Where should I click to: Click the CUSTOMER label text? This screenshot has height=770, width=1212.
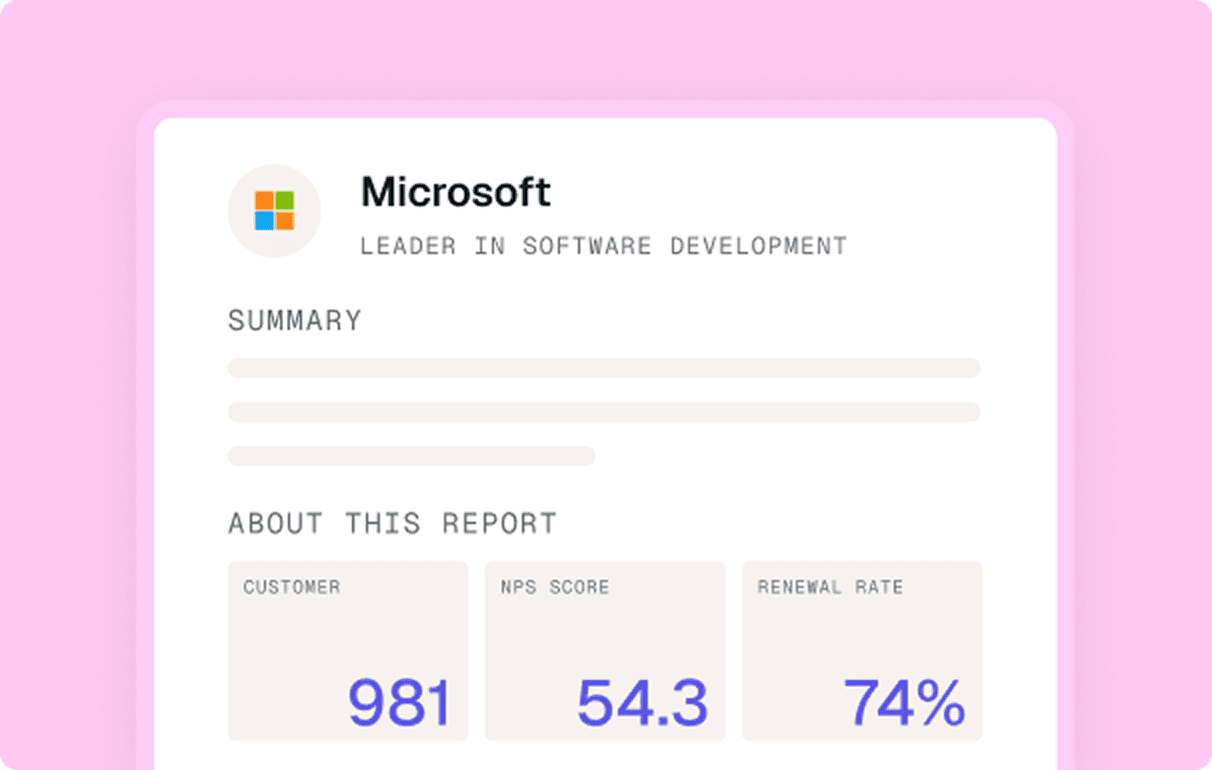point(292,587)
